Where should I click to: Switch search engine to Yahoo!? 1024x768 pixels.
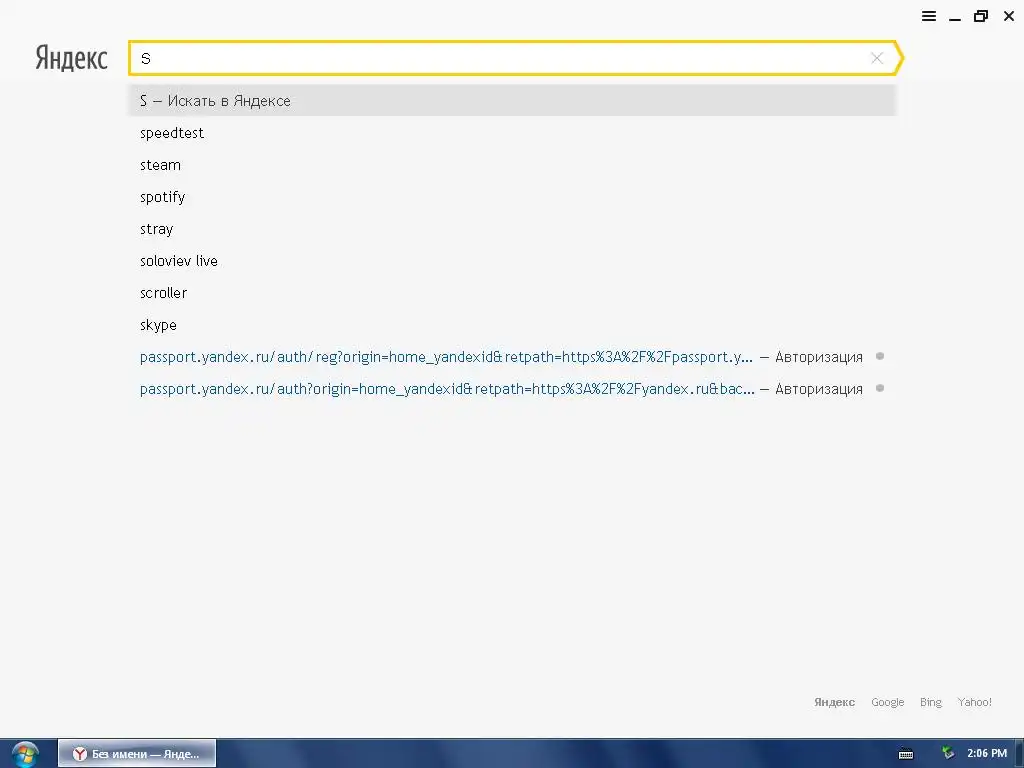pyautogui.click(x=974, y=702)
